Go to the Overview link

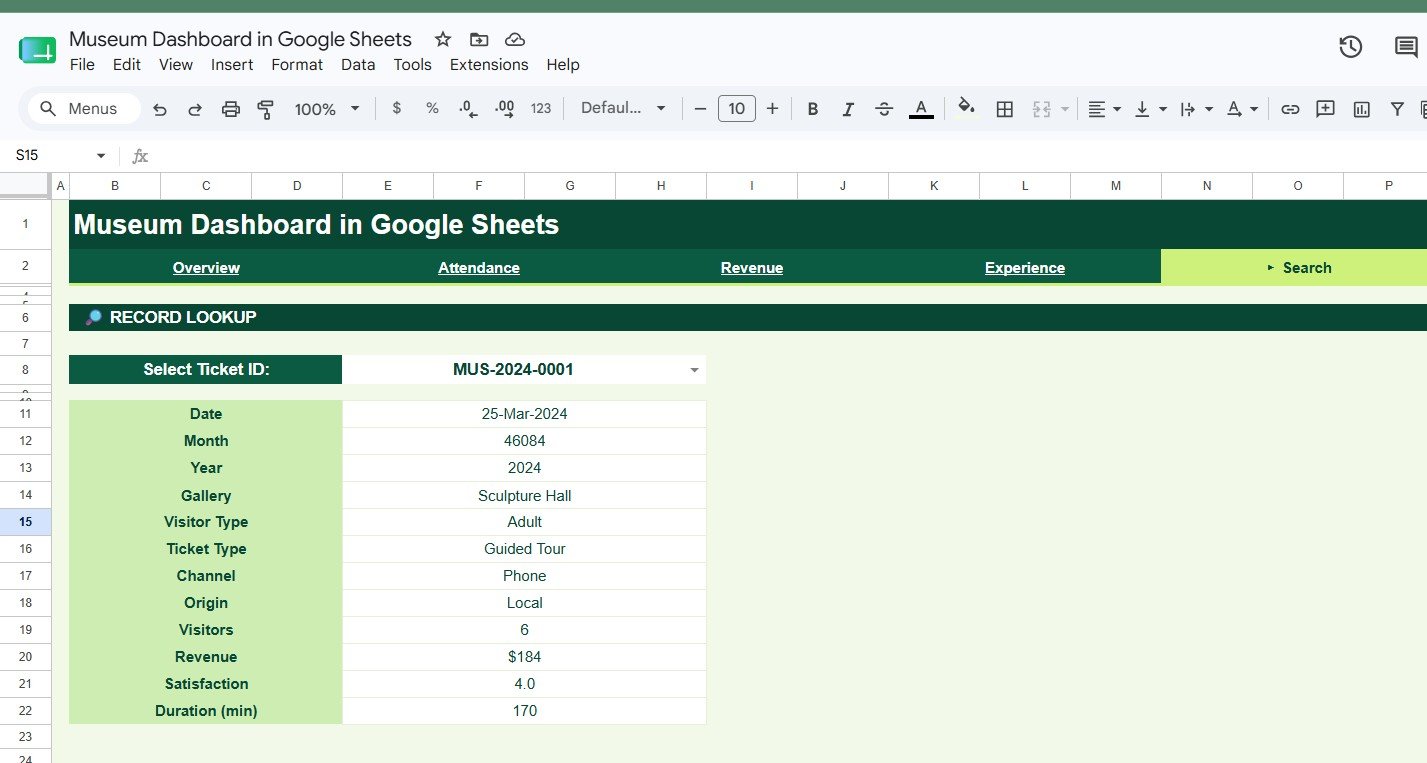click(x=206, y=268)
